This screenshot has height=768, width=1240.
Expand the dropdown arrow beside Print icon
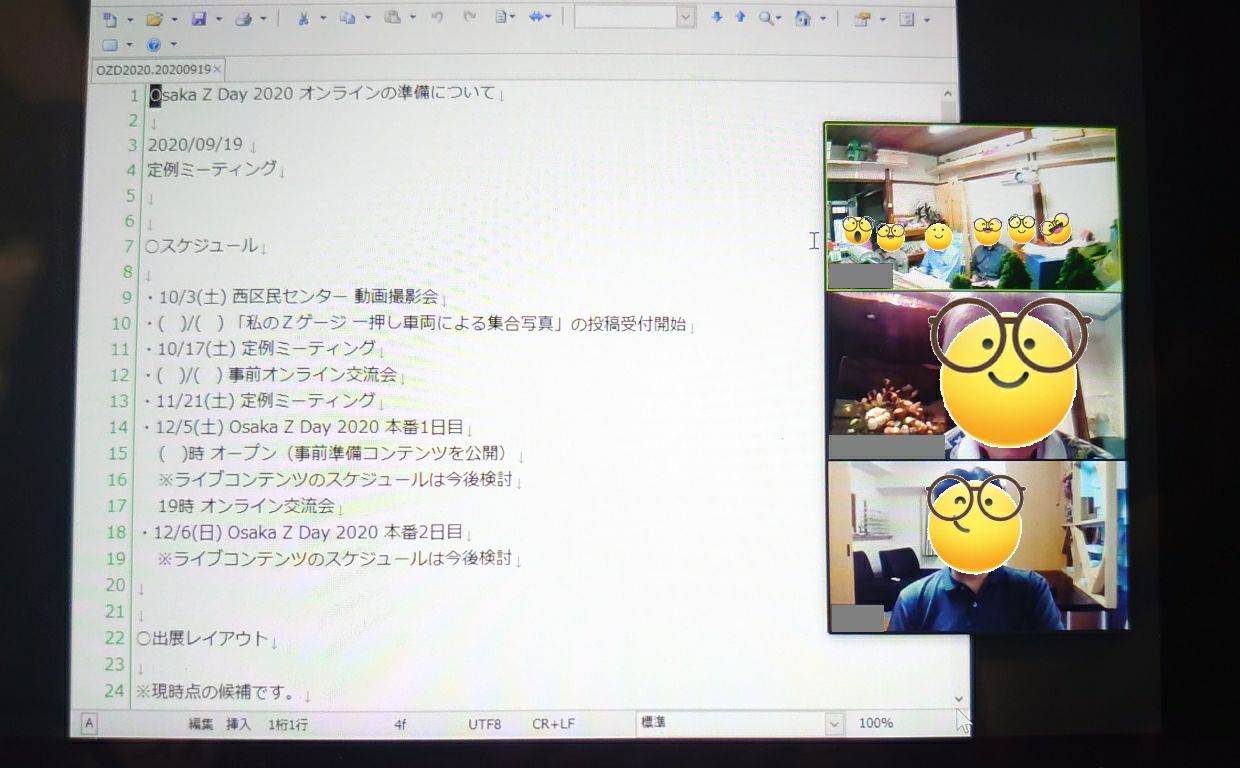point(264,20)
